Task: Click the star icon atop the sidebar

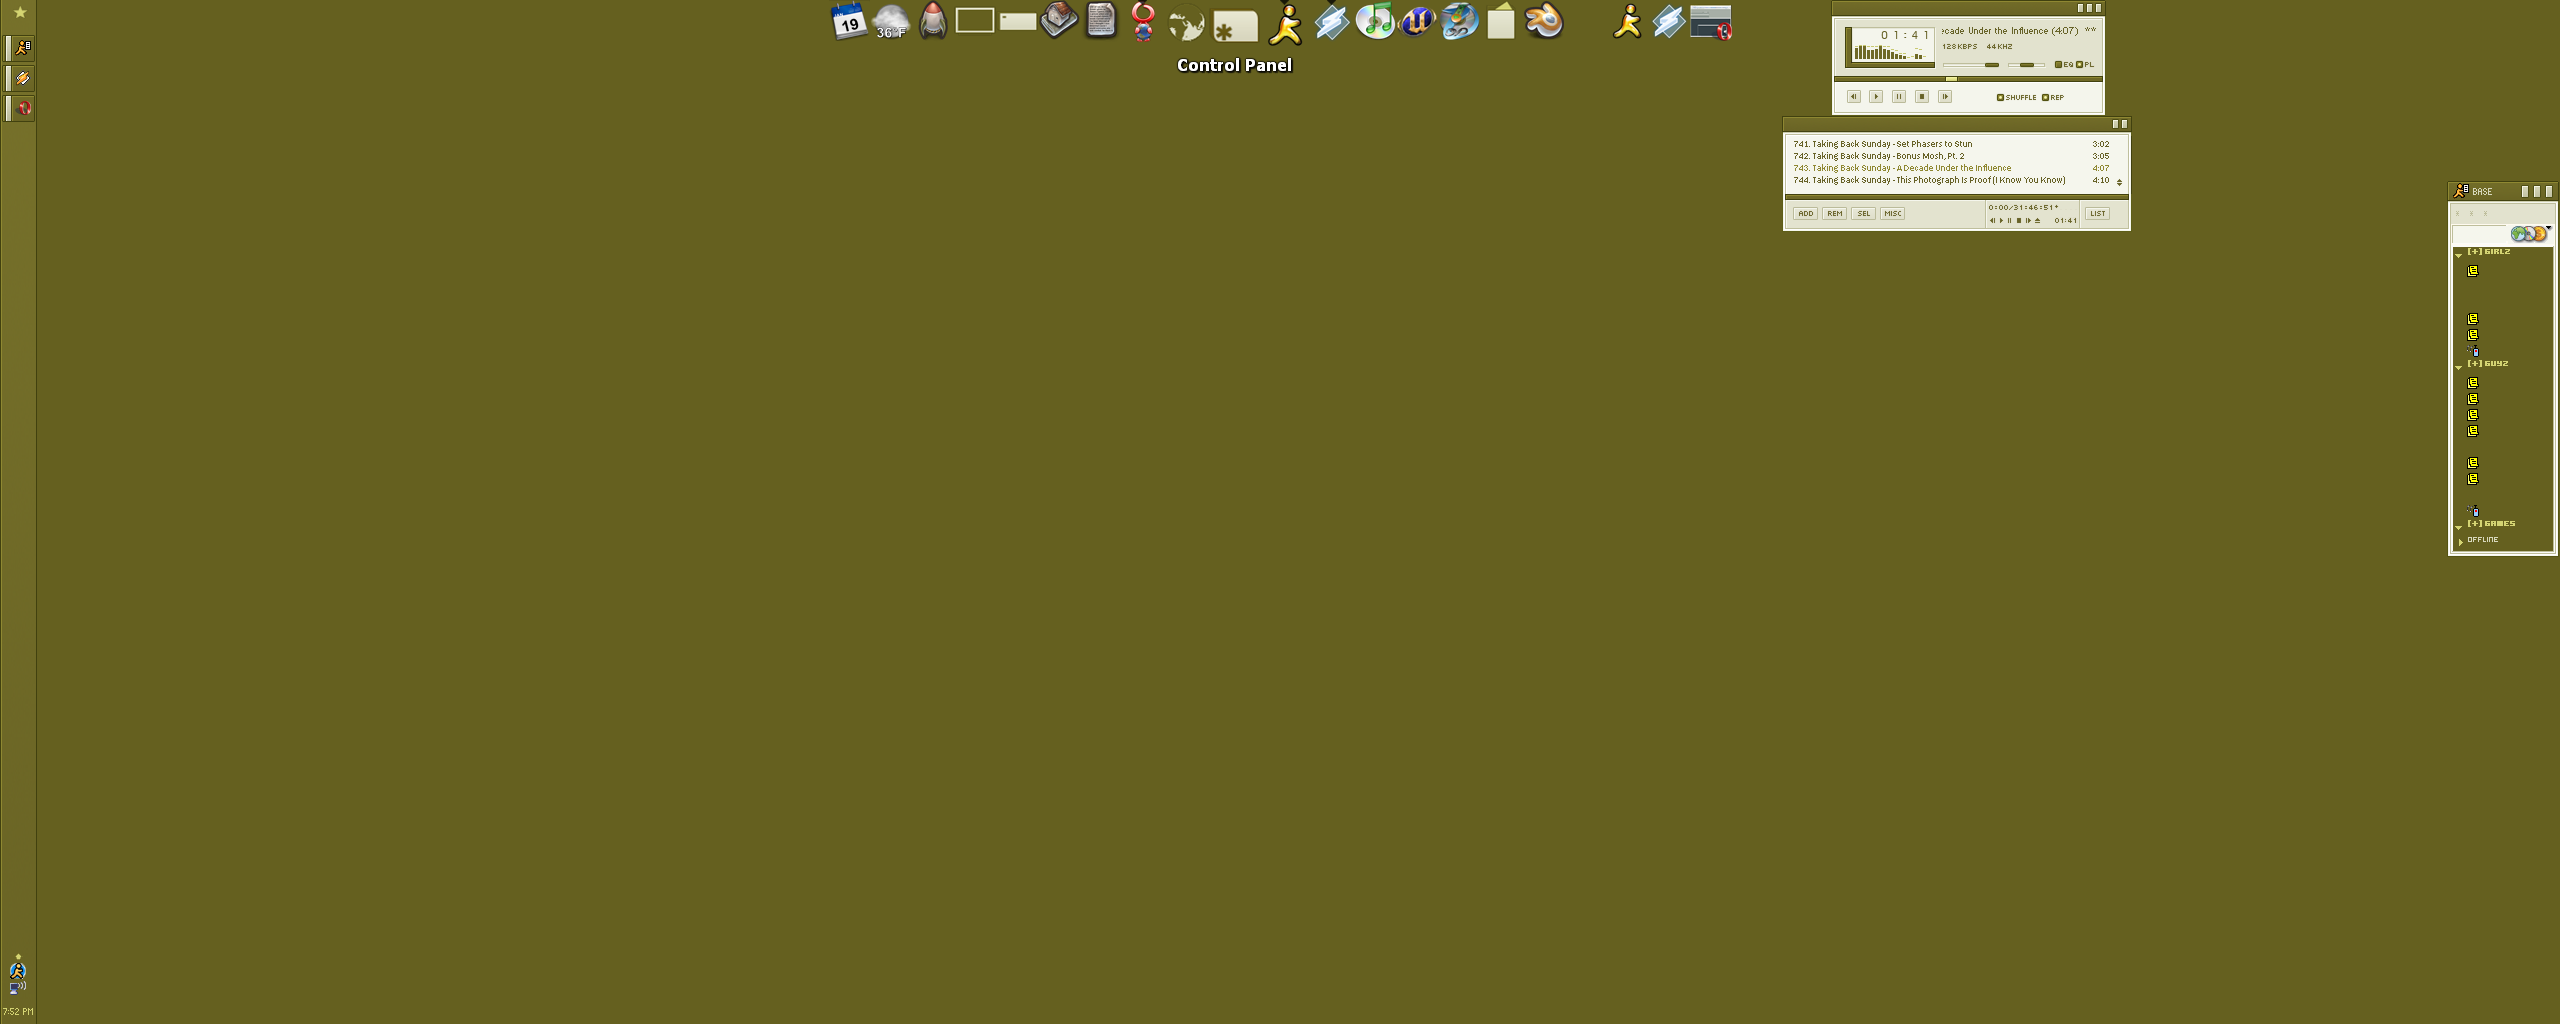Action: [x=19, y=12]
